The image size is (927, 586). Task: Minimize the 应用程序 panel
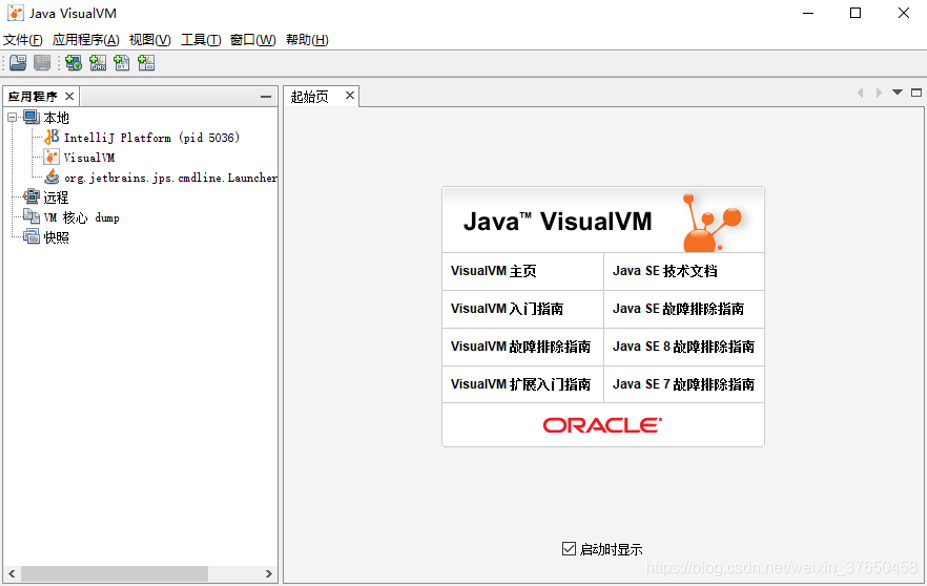266,96
